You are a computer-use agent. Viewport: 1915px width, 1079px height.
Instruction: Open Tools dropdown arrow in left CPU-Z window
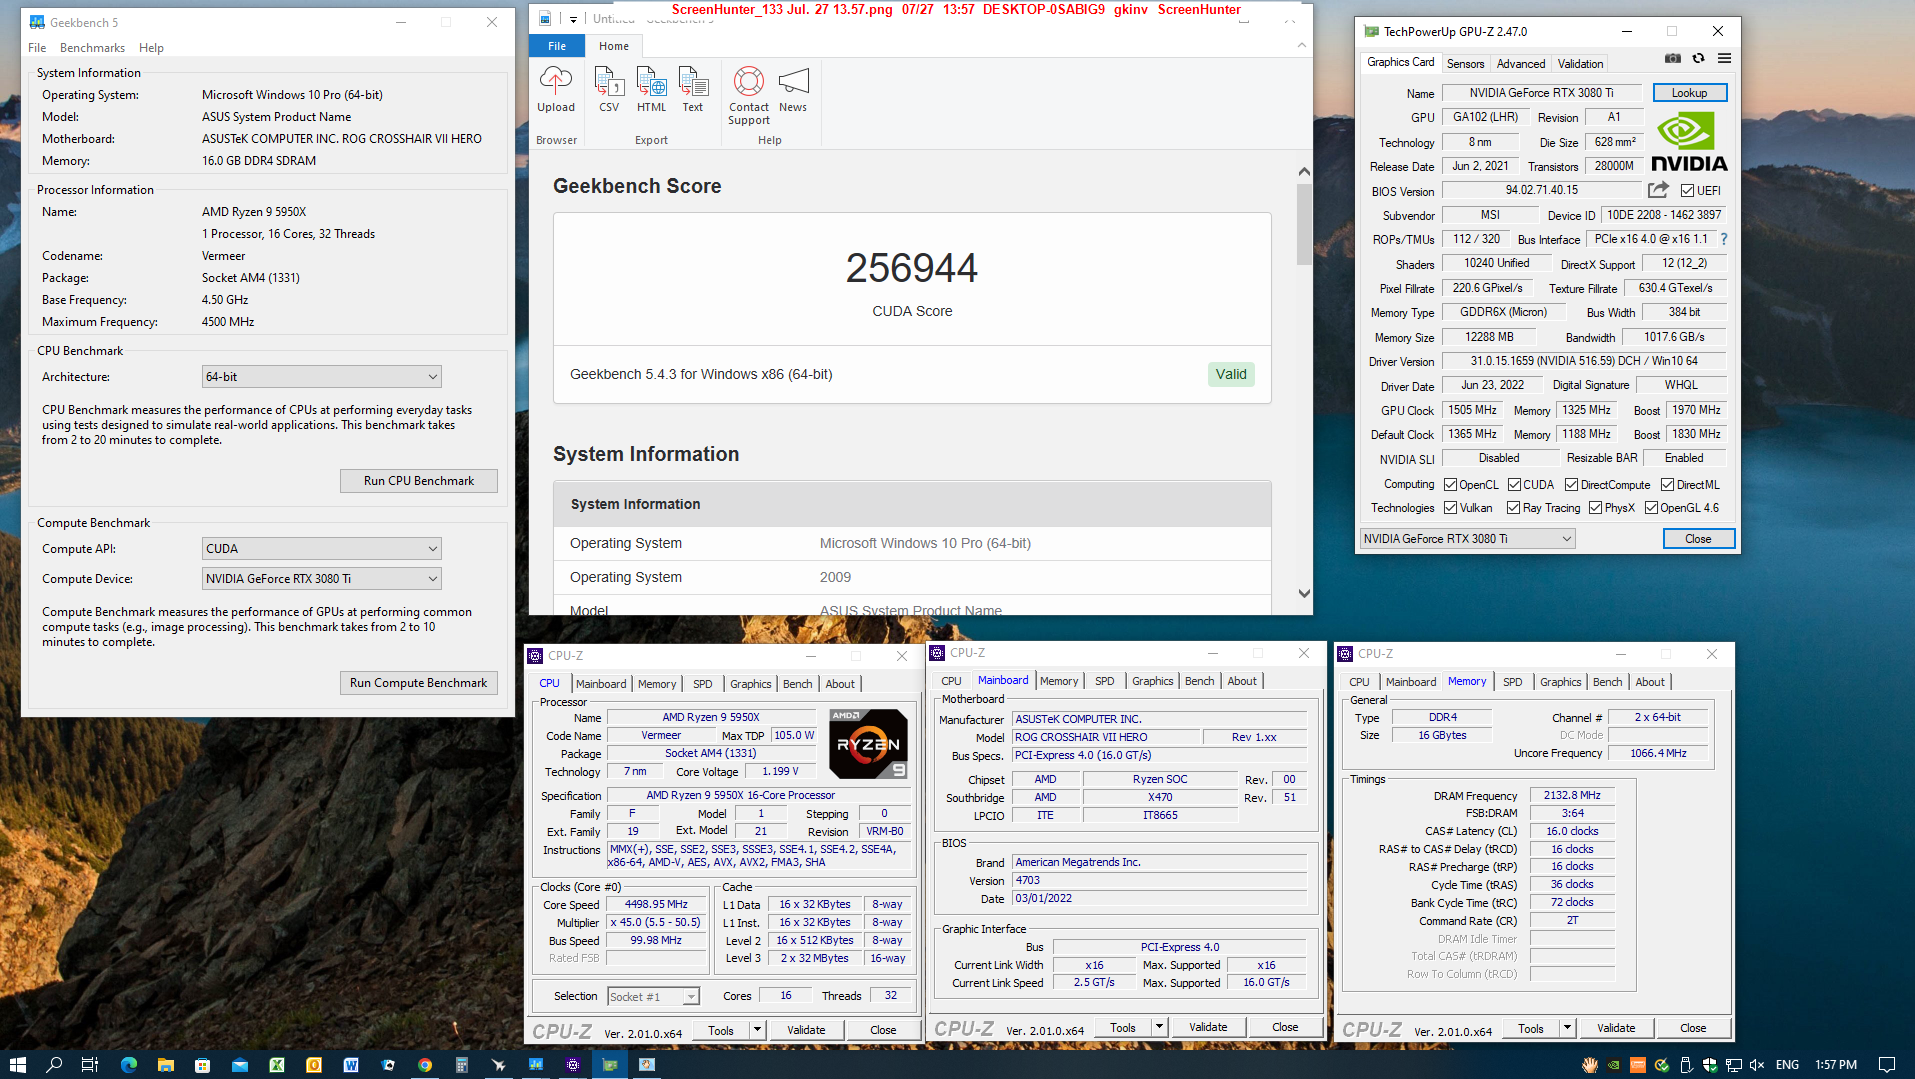pyautogui.click(x=757, y=1030)
